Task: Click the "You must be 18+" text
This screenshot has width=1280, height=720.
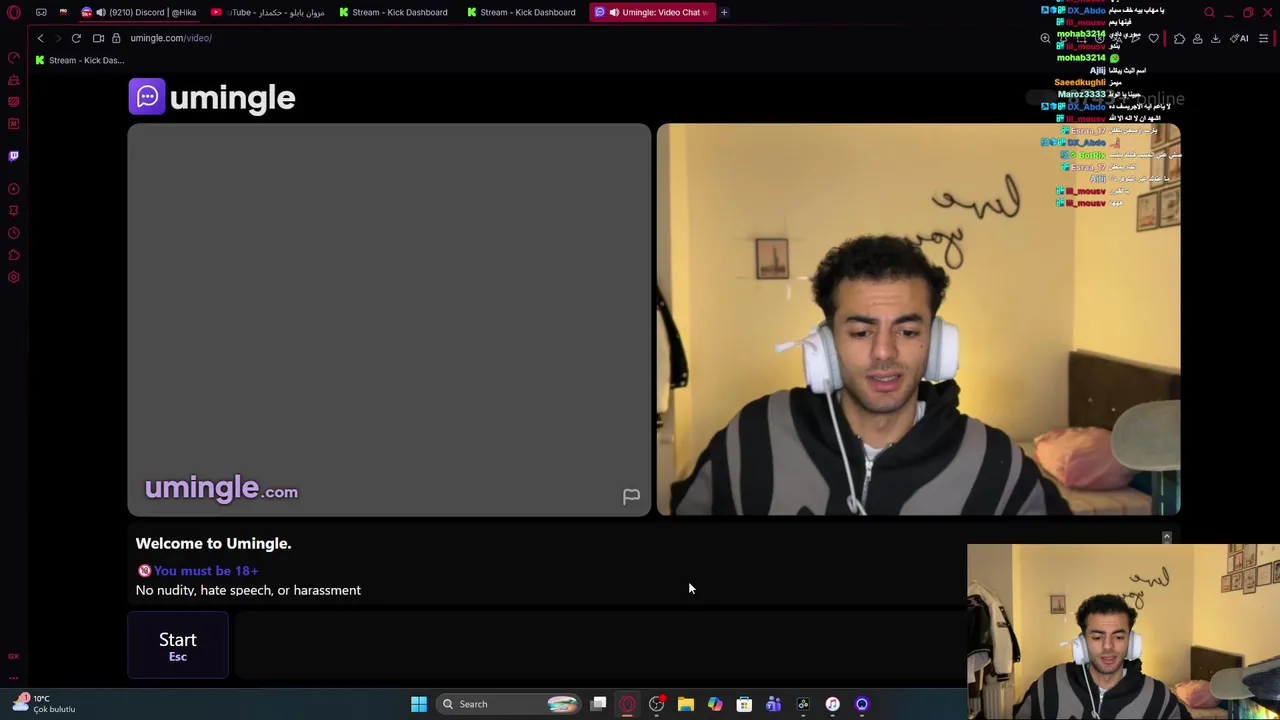Action: tap(206, 571)
